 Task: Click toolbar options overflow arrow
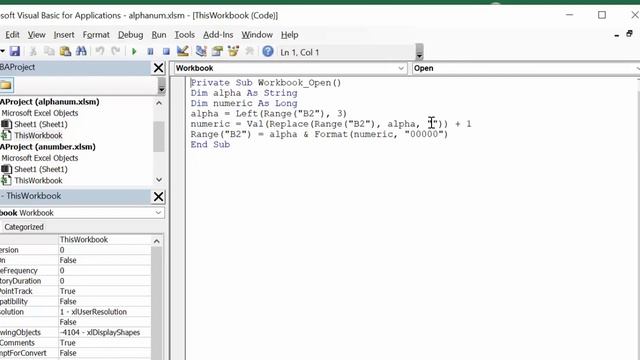tap(419, 52)
